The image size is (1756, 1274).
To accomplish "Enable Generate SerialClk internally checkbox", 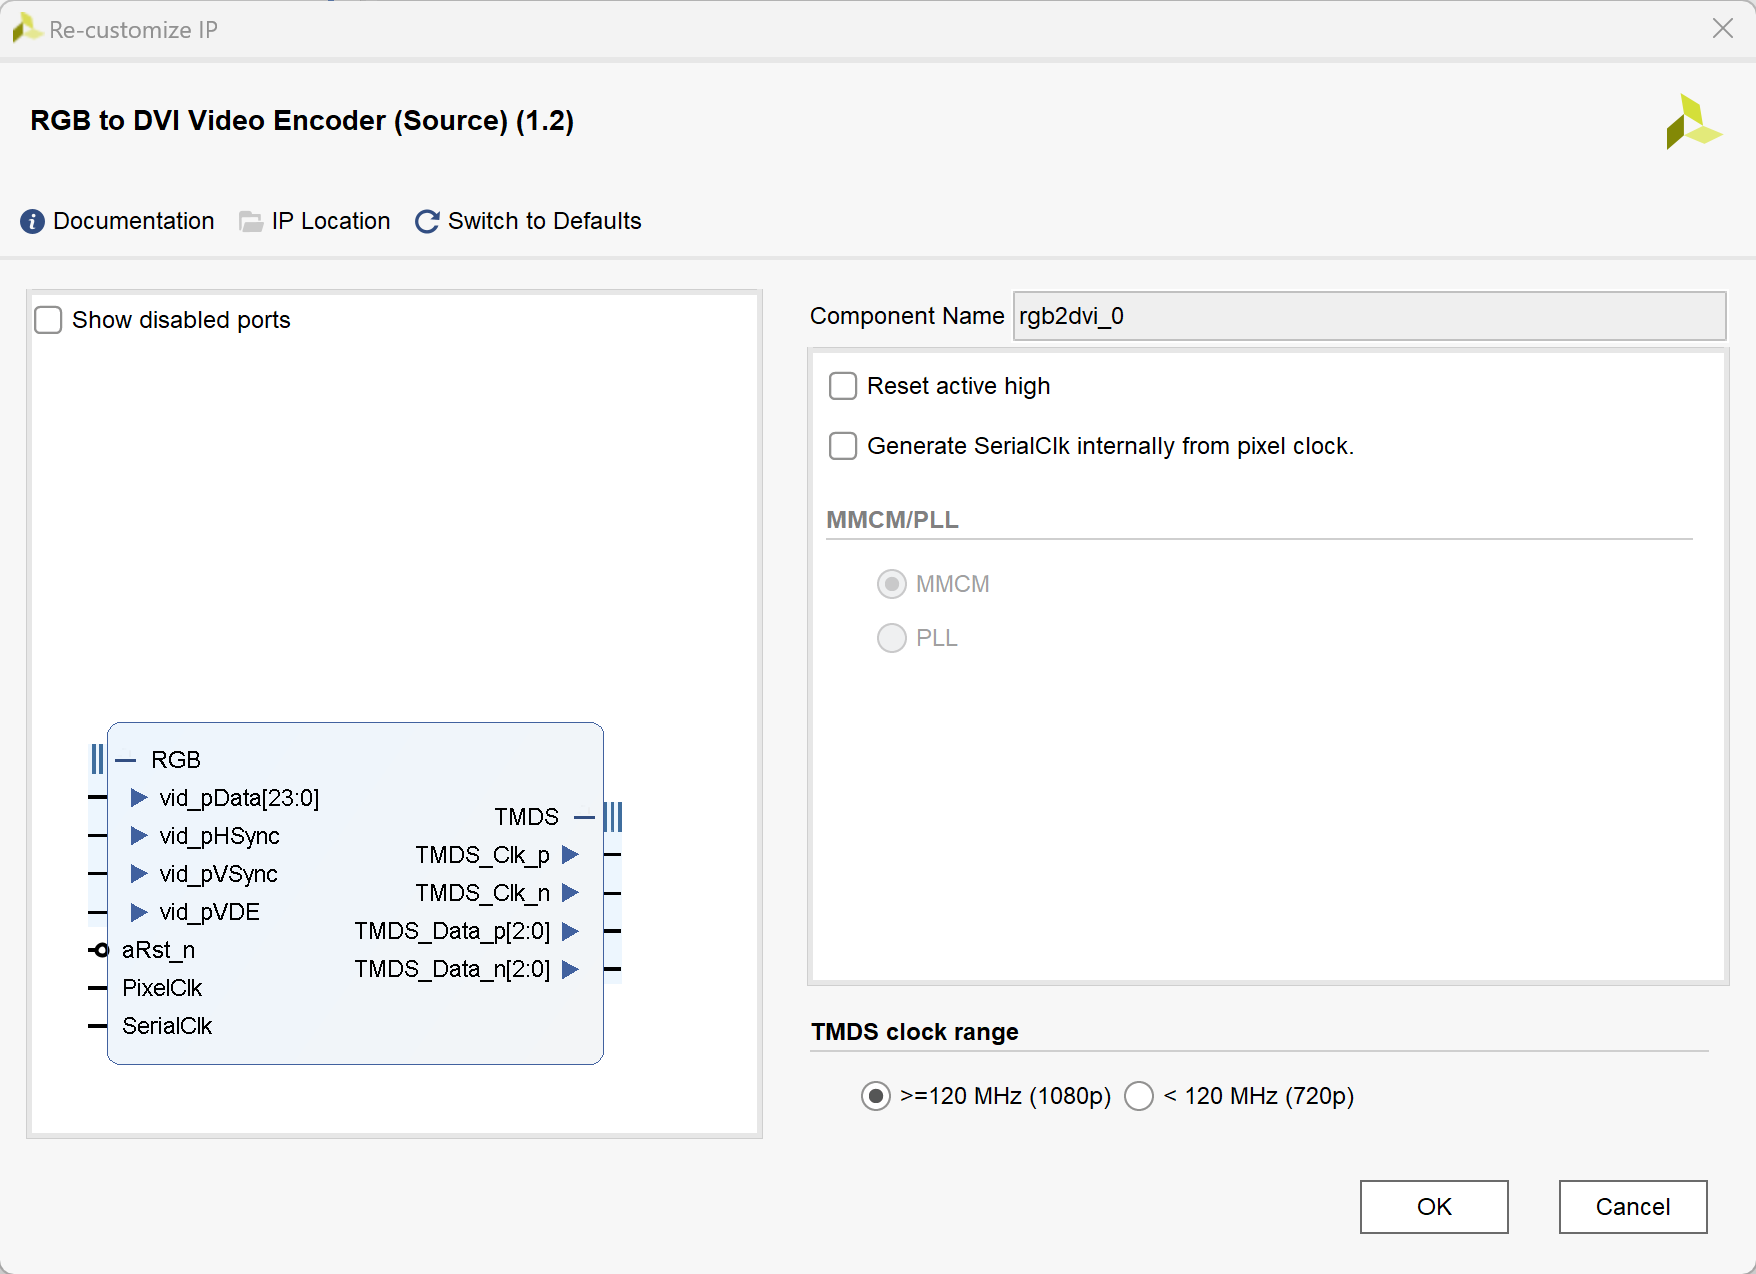I will pos(843,446).
